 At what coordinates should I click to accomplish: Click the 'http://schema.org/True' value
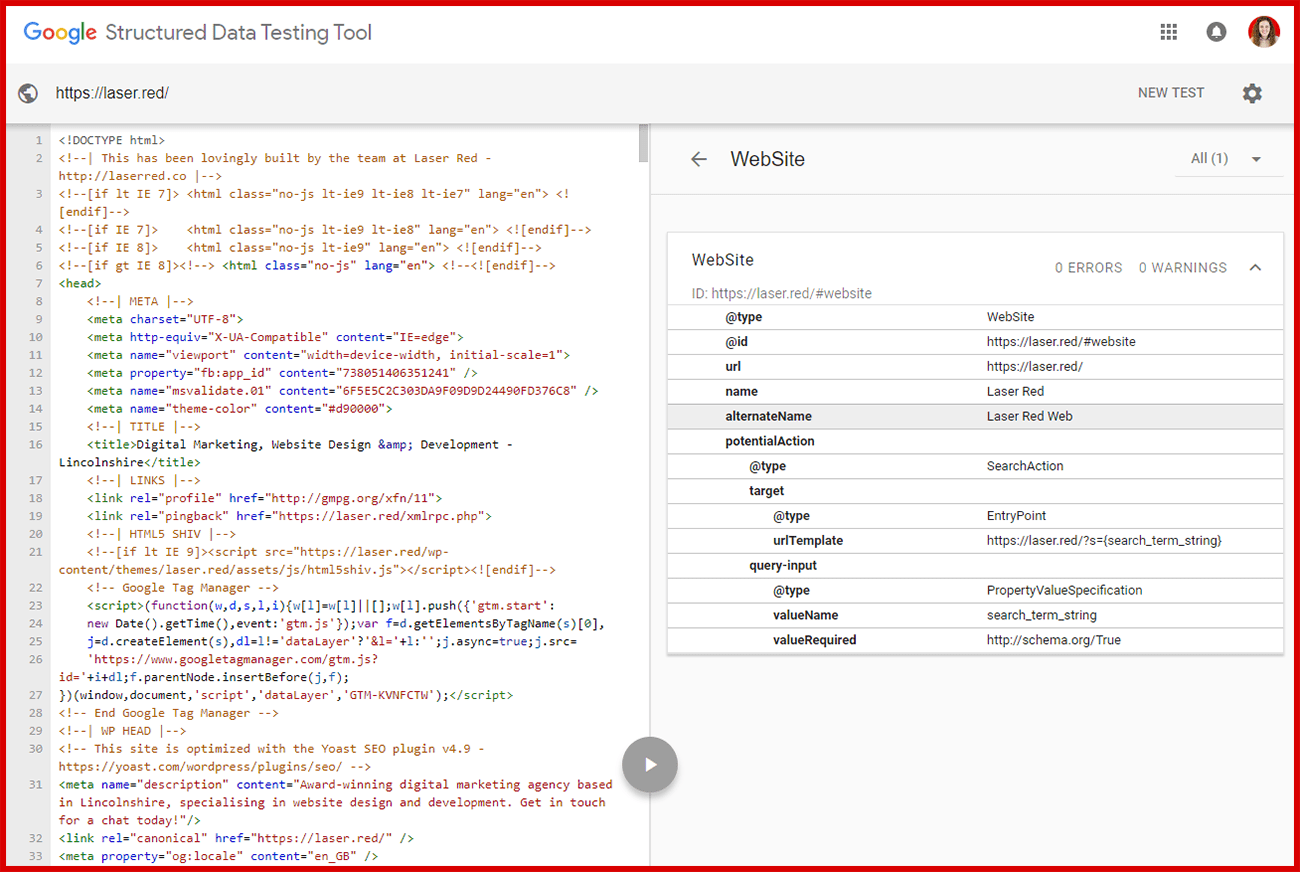pyautogui.click(x=1053, y=640)
